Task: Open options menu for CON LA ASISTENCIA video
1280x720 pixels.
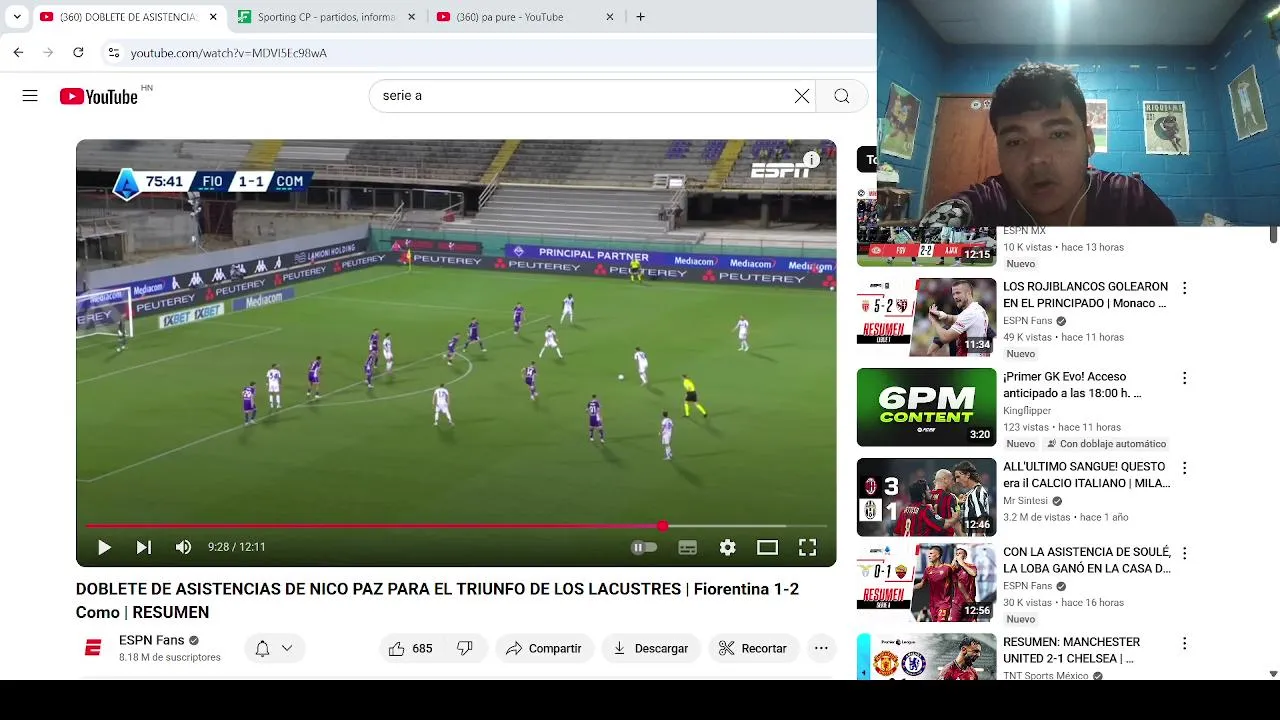Action: tap(1184, 553)
